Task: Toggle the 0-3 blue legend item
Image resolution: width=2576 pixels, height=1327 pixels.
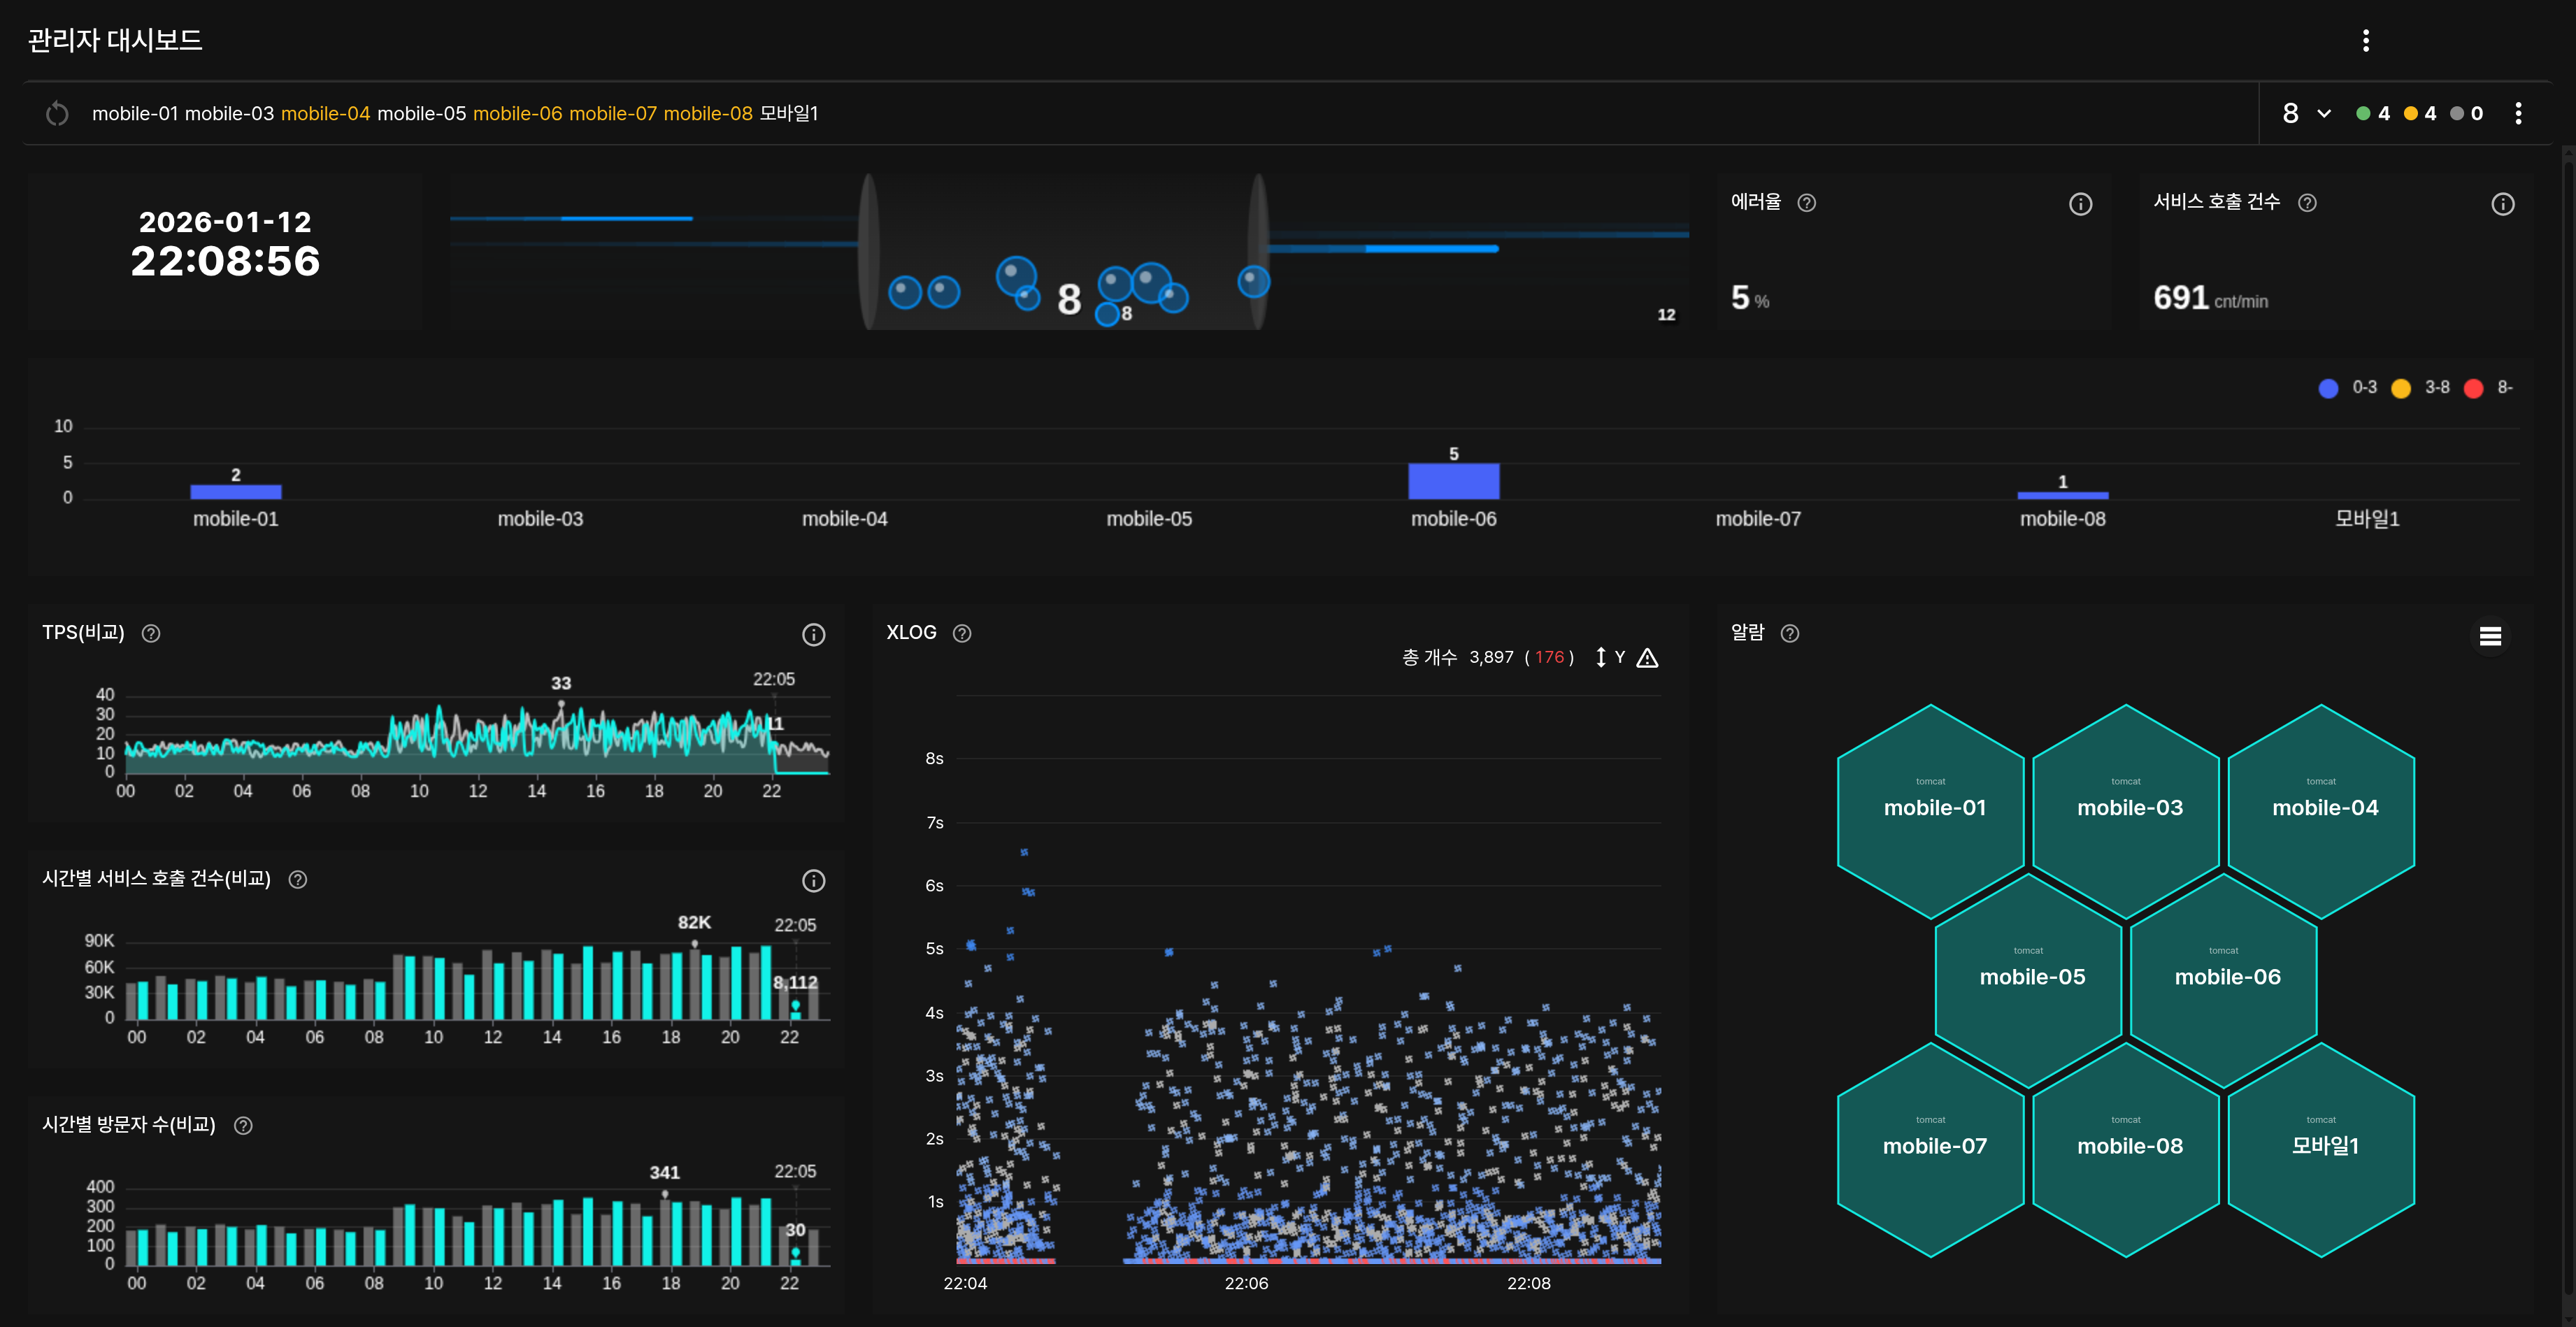Action: pyautogui.click(x=2328, y=388)
